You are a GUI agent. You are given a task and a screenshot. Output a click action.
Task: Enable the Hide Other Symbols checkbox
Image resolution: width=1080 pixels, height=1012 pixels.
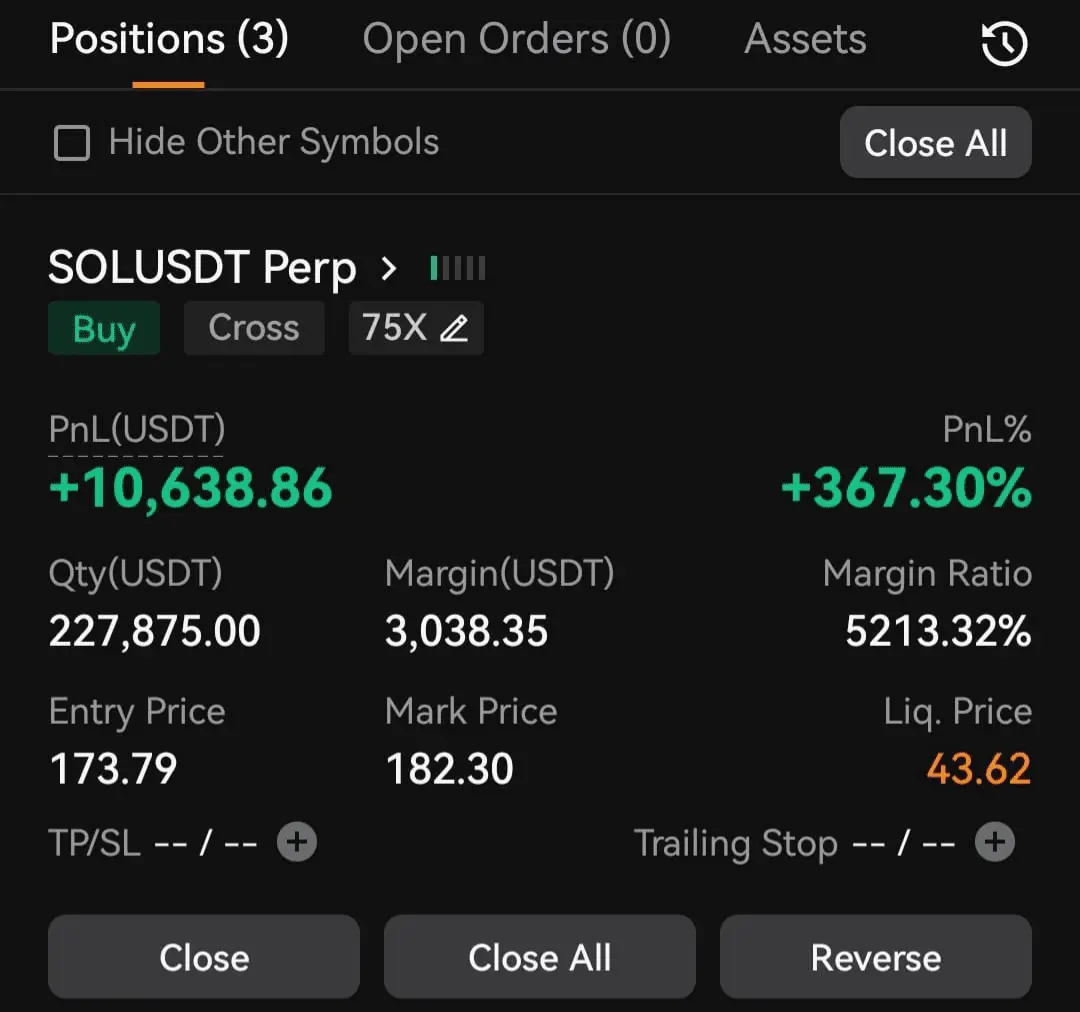pyautogui.click(x=72, y=143)
